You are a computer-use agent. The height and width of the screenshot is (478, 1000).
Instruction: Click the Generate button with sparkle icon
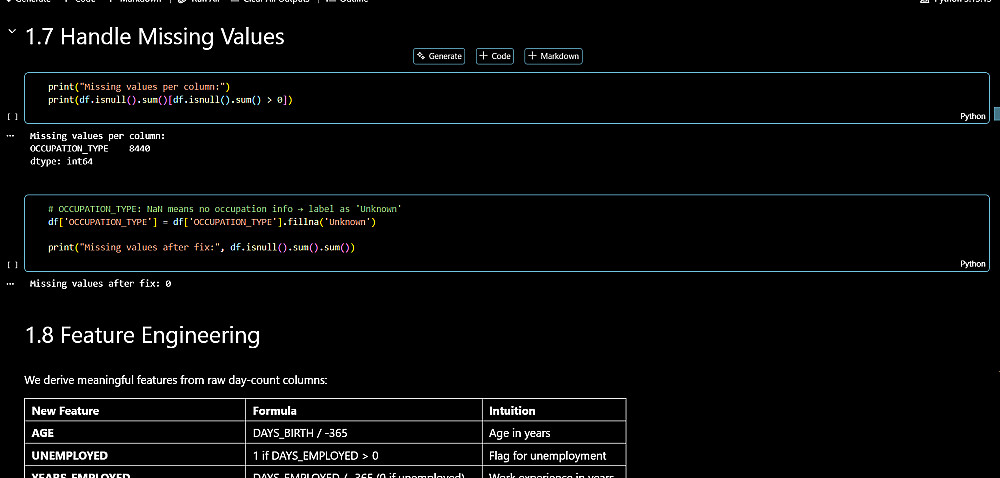[x=440, y=56]
